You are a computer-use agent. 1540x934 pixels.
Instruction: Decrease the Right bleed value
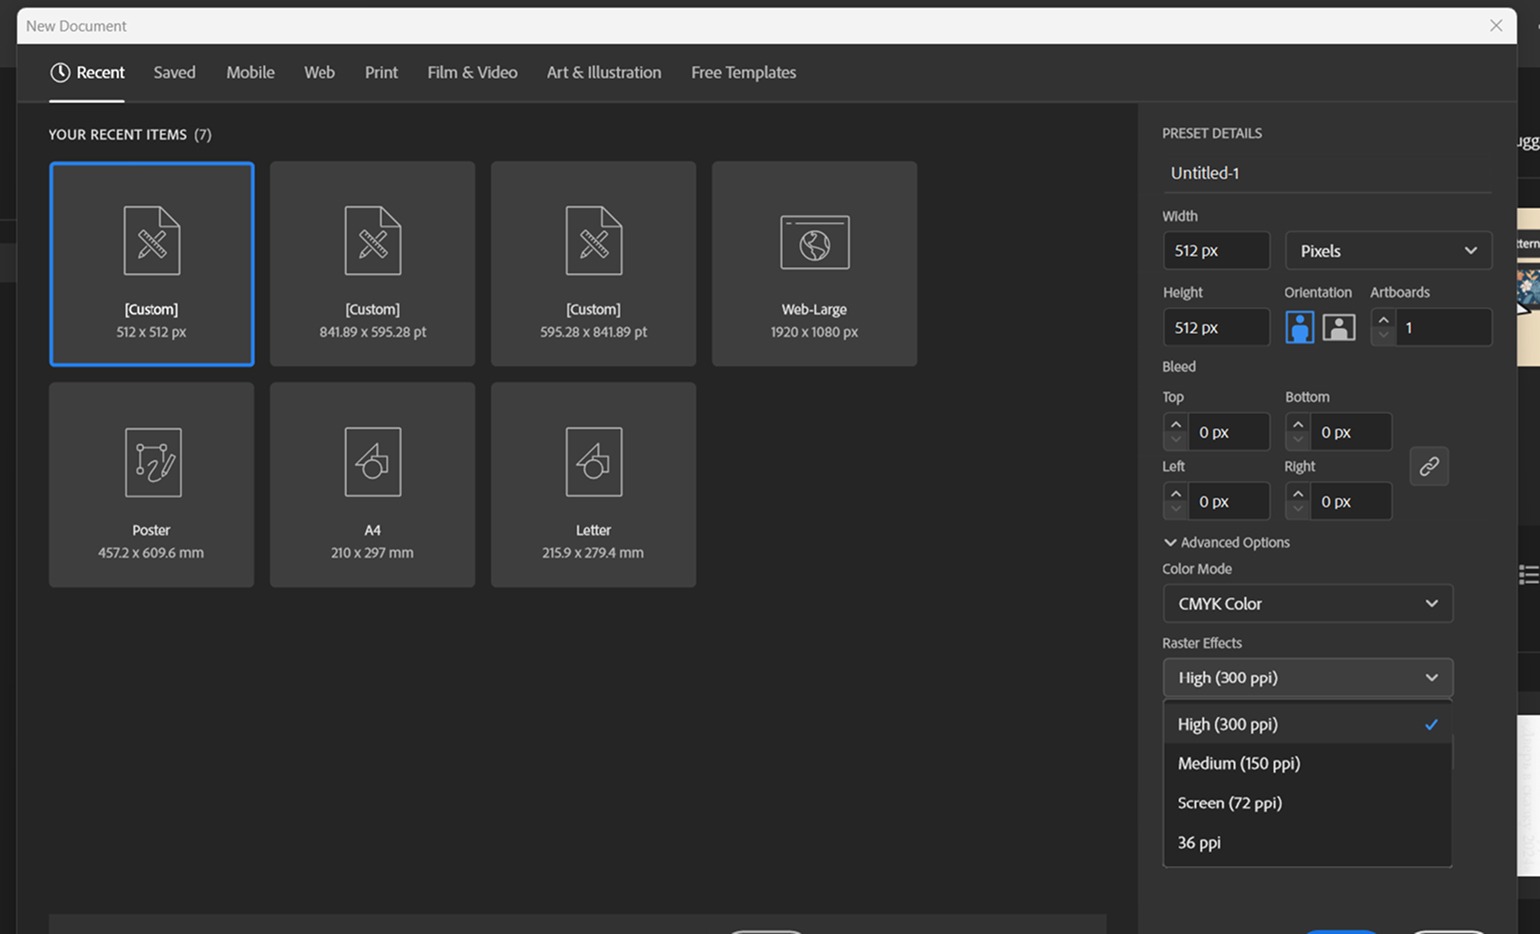(x=1298, y=509)
